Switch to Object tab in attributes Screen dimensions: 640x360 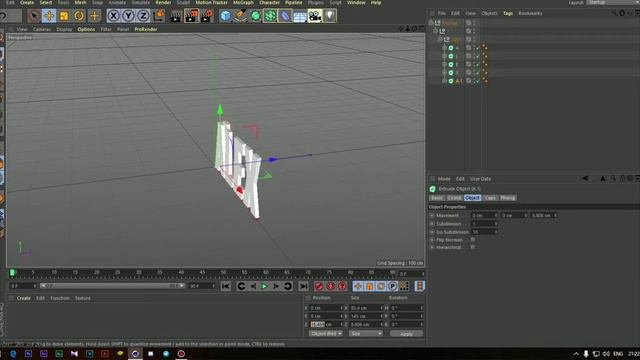tap(472, 198)
